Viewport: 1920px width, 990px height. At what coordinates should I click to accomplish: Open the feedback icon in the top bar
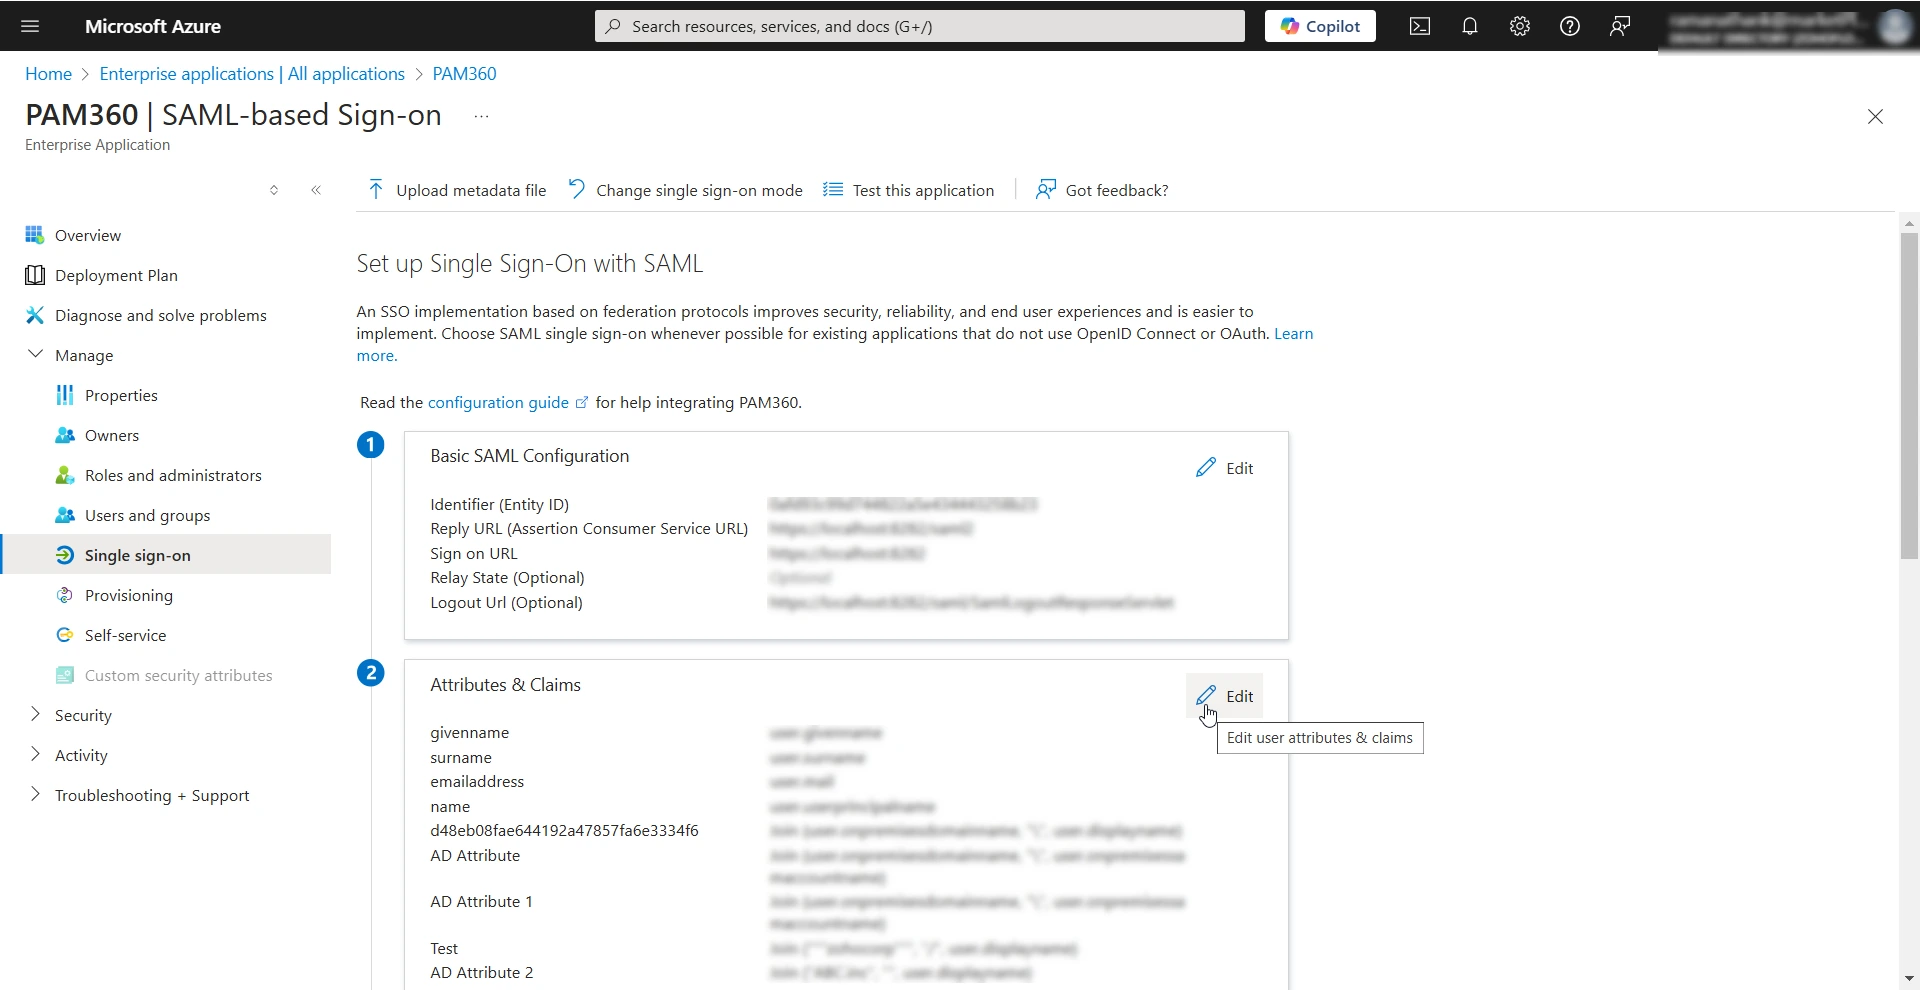(x=1620, y=26)
